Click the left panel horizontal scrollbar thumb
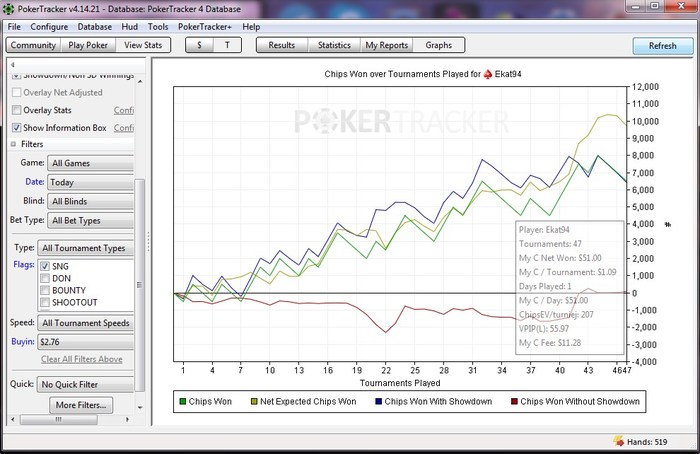The width and height of the screenshot is (700, 454). click(58, 420)
